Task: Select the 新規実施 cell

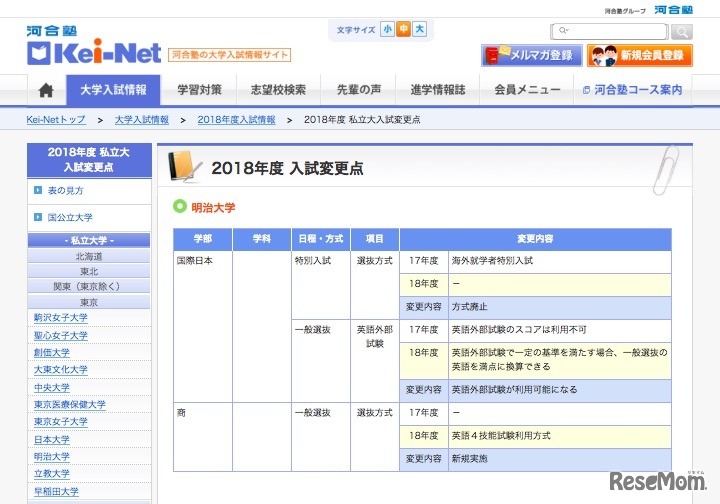Action: coord(560,459)
